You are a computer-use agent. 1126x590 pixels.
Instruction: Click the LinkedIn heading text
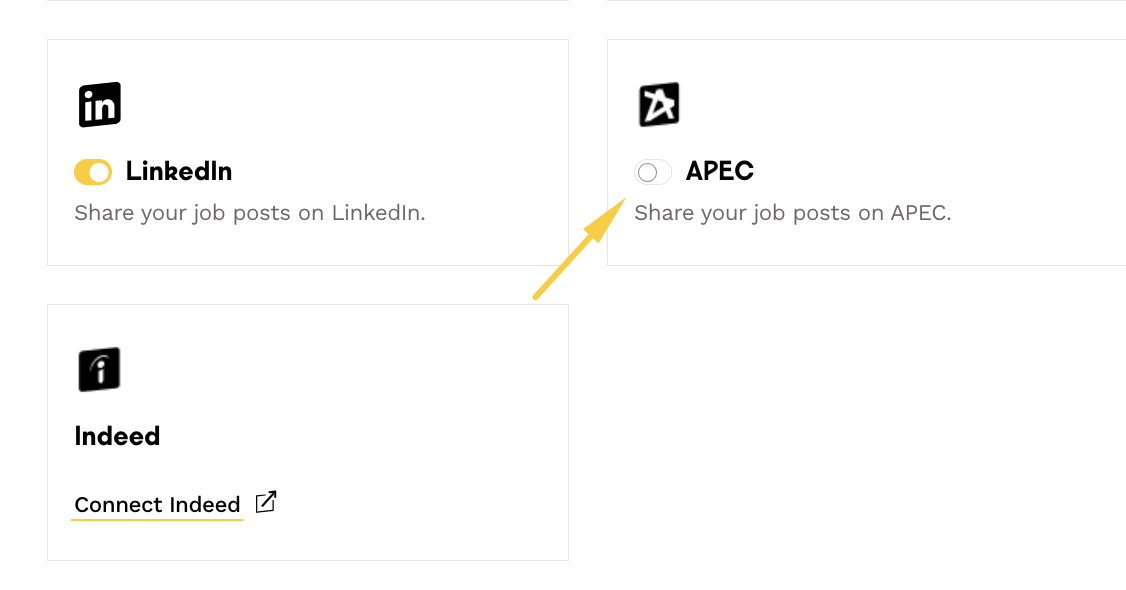[179, 172]
